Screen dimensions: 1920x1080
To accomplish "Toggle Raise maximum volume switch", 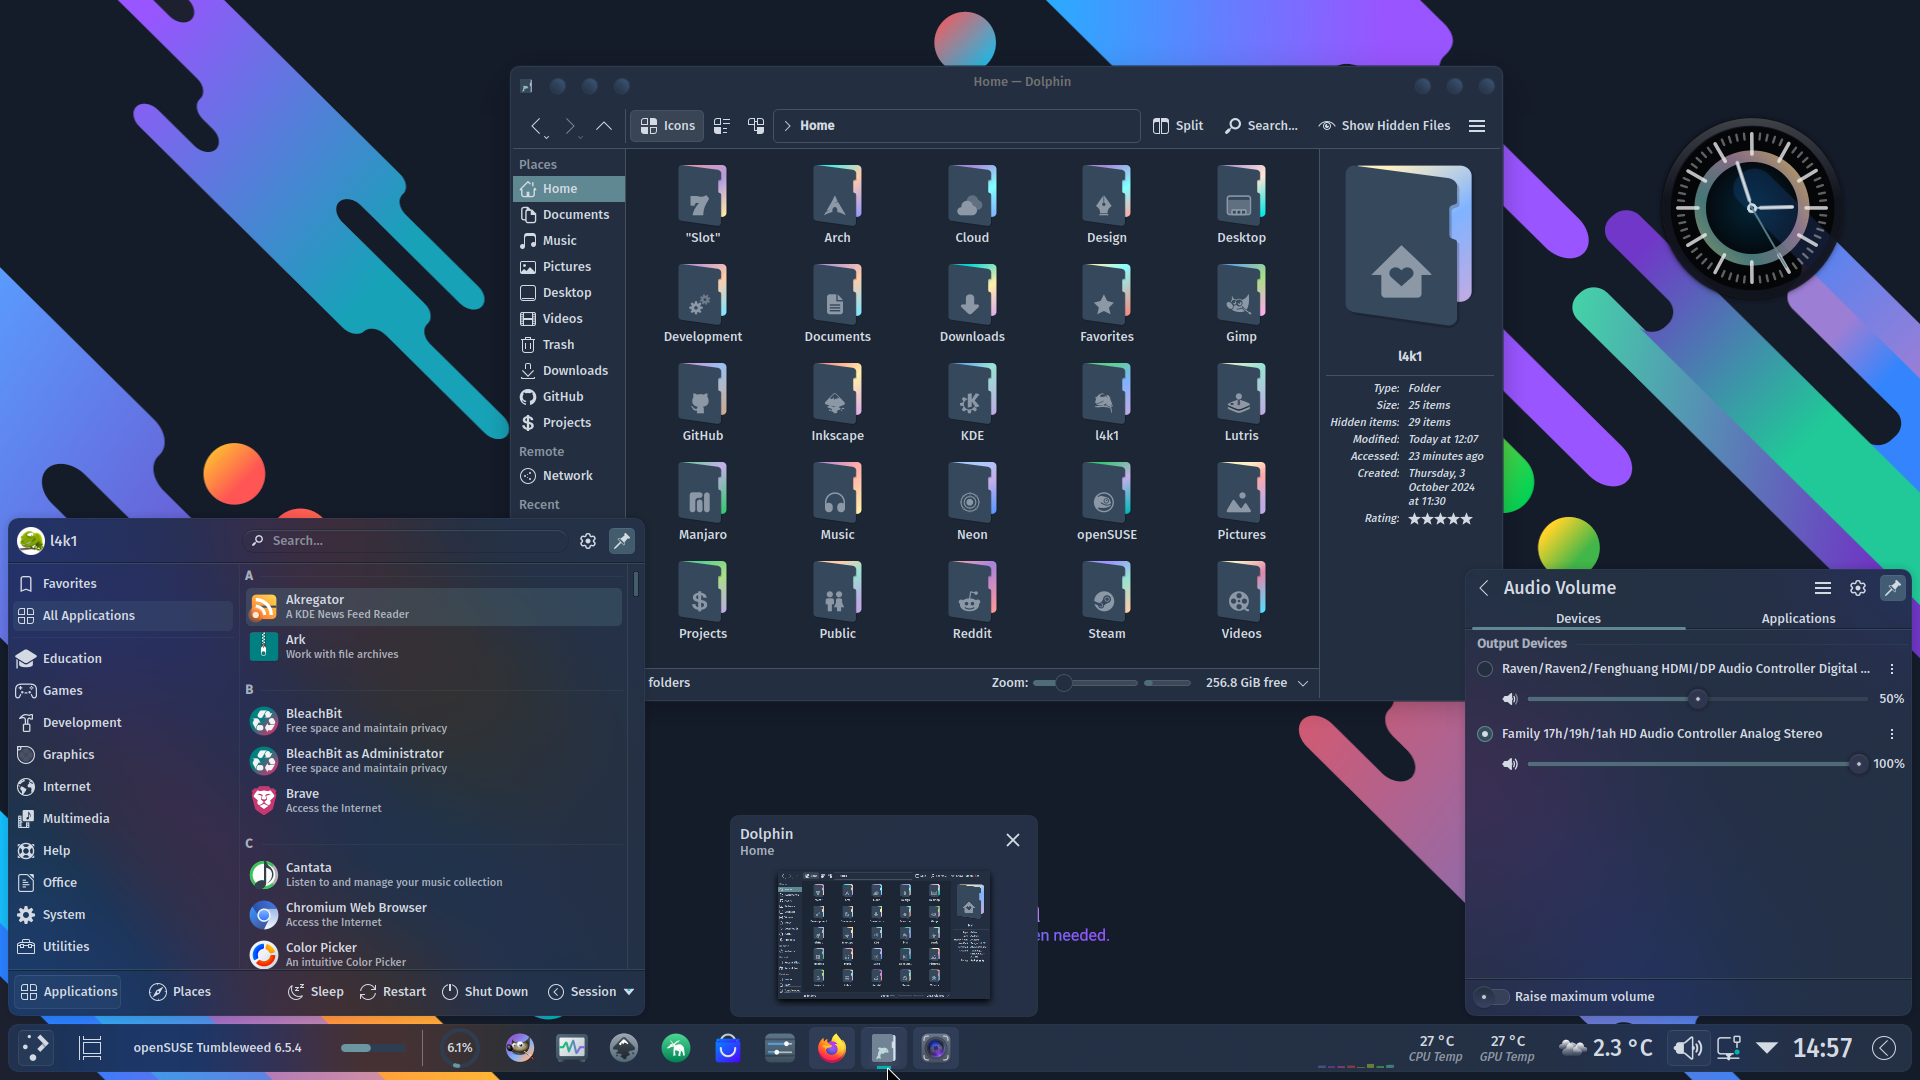I will pos(1492,997).
